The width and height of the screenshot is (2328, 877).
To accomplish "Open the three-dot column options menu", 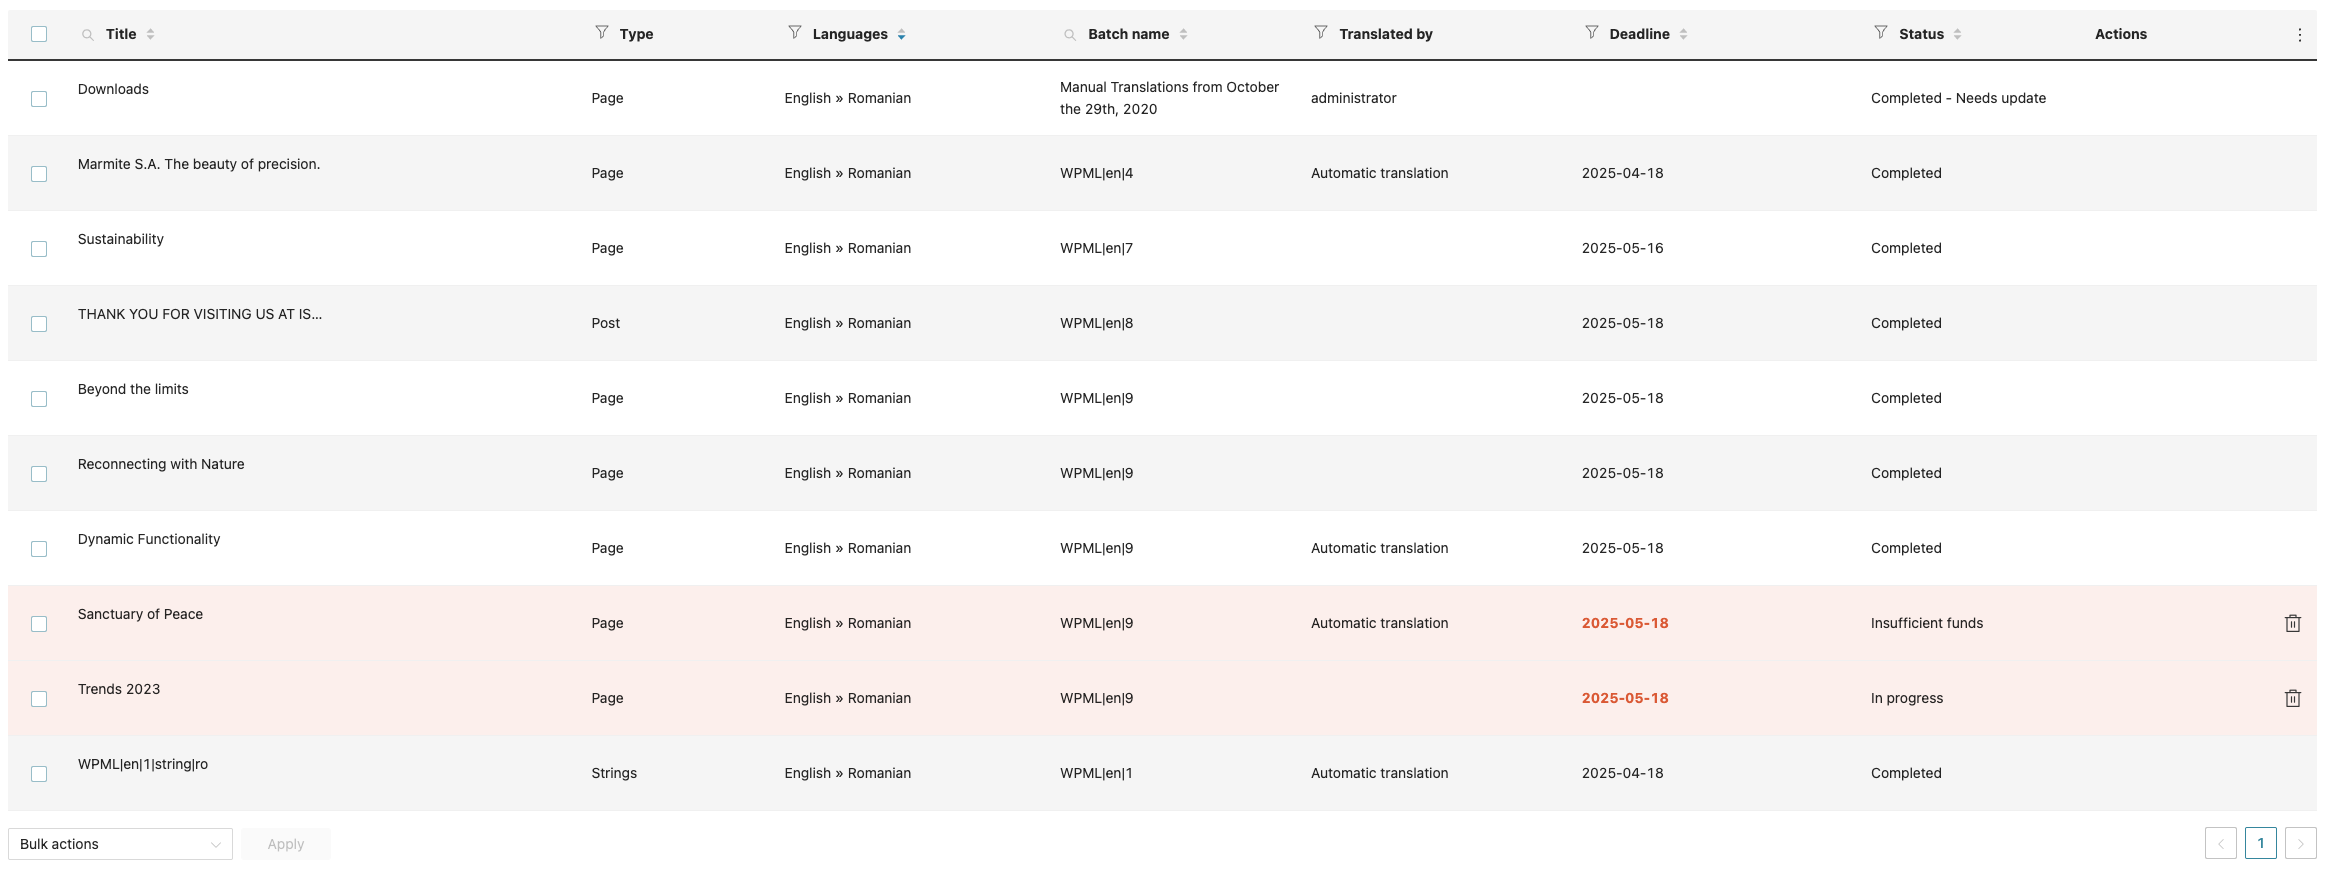I will click(x=2300, y=35).
